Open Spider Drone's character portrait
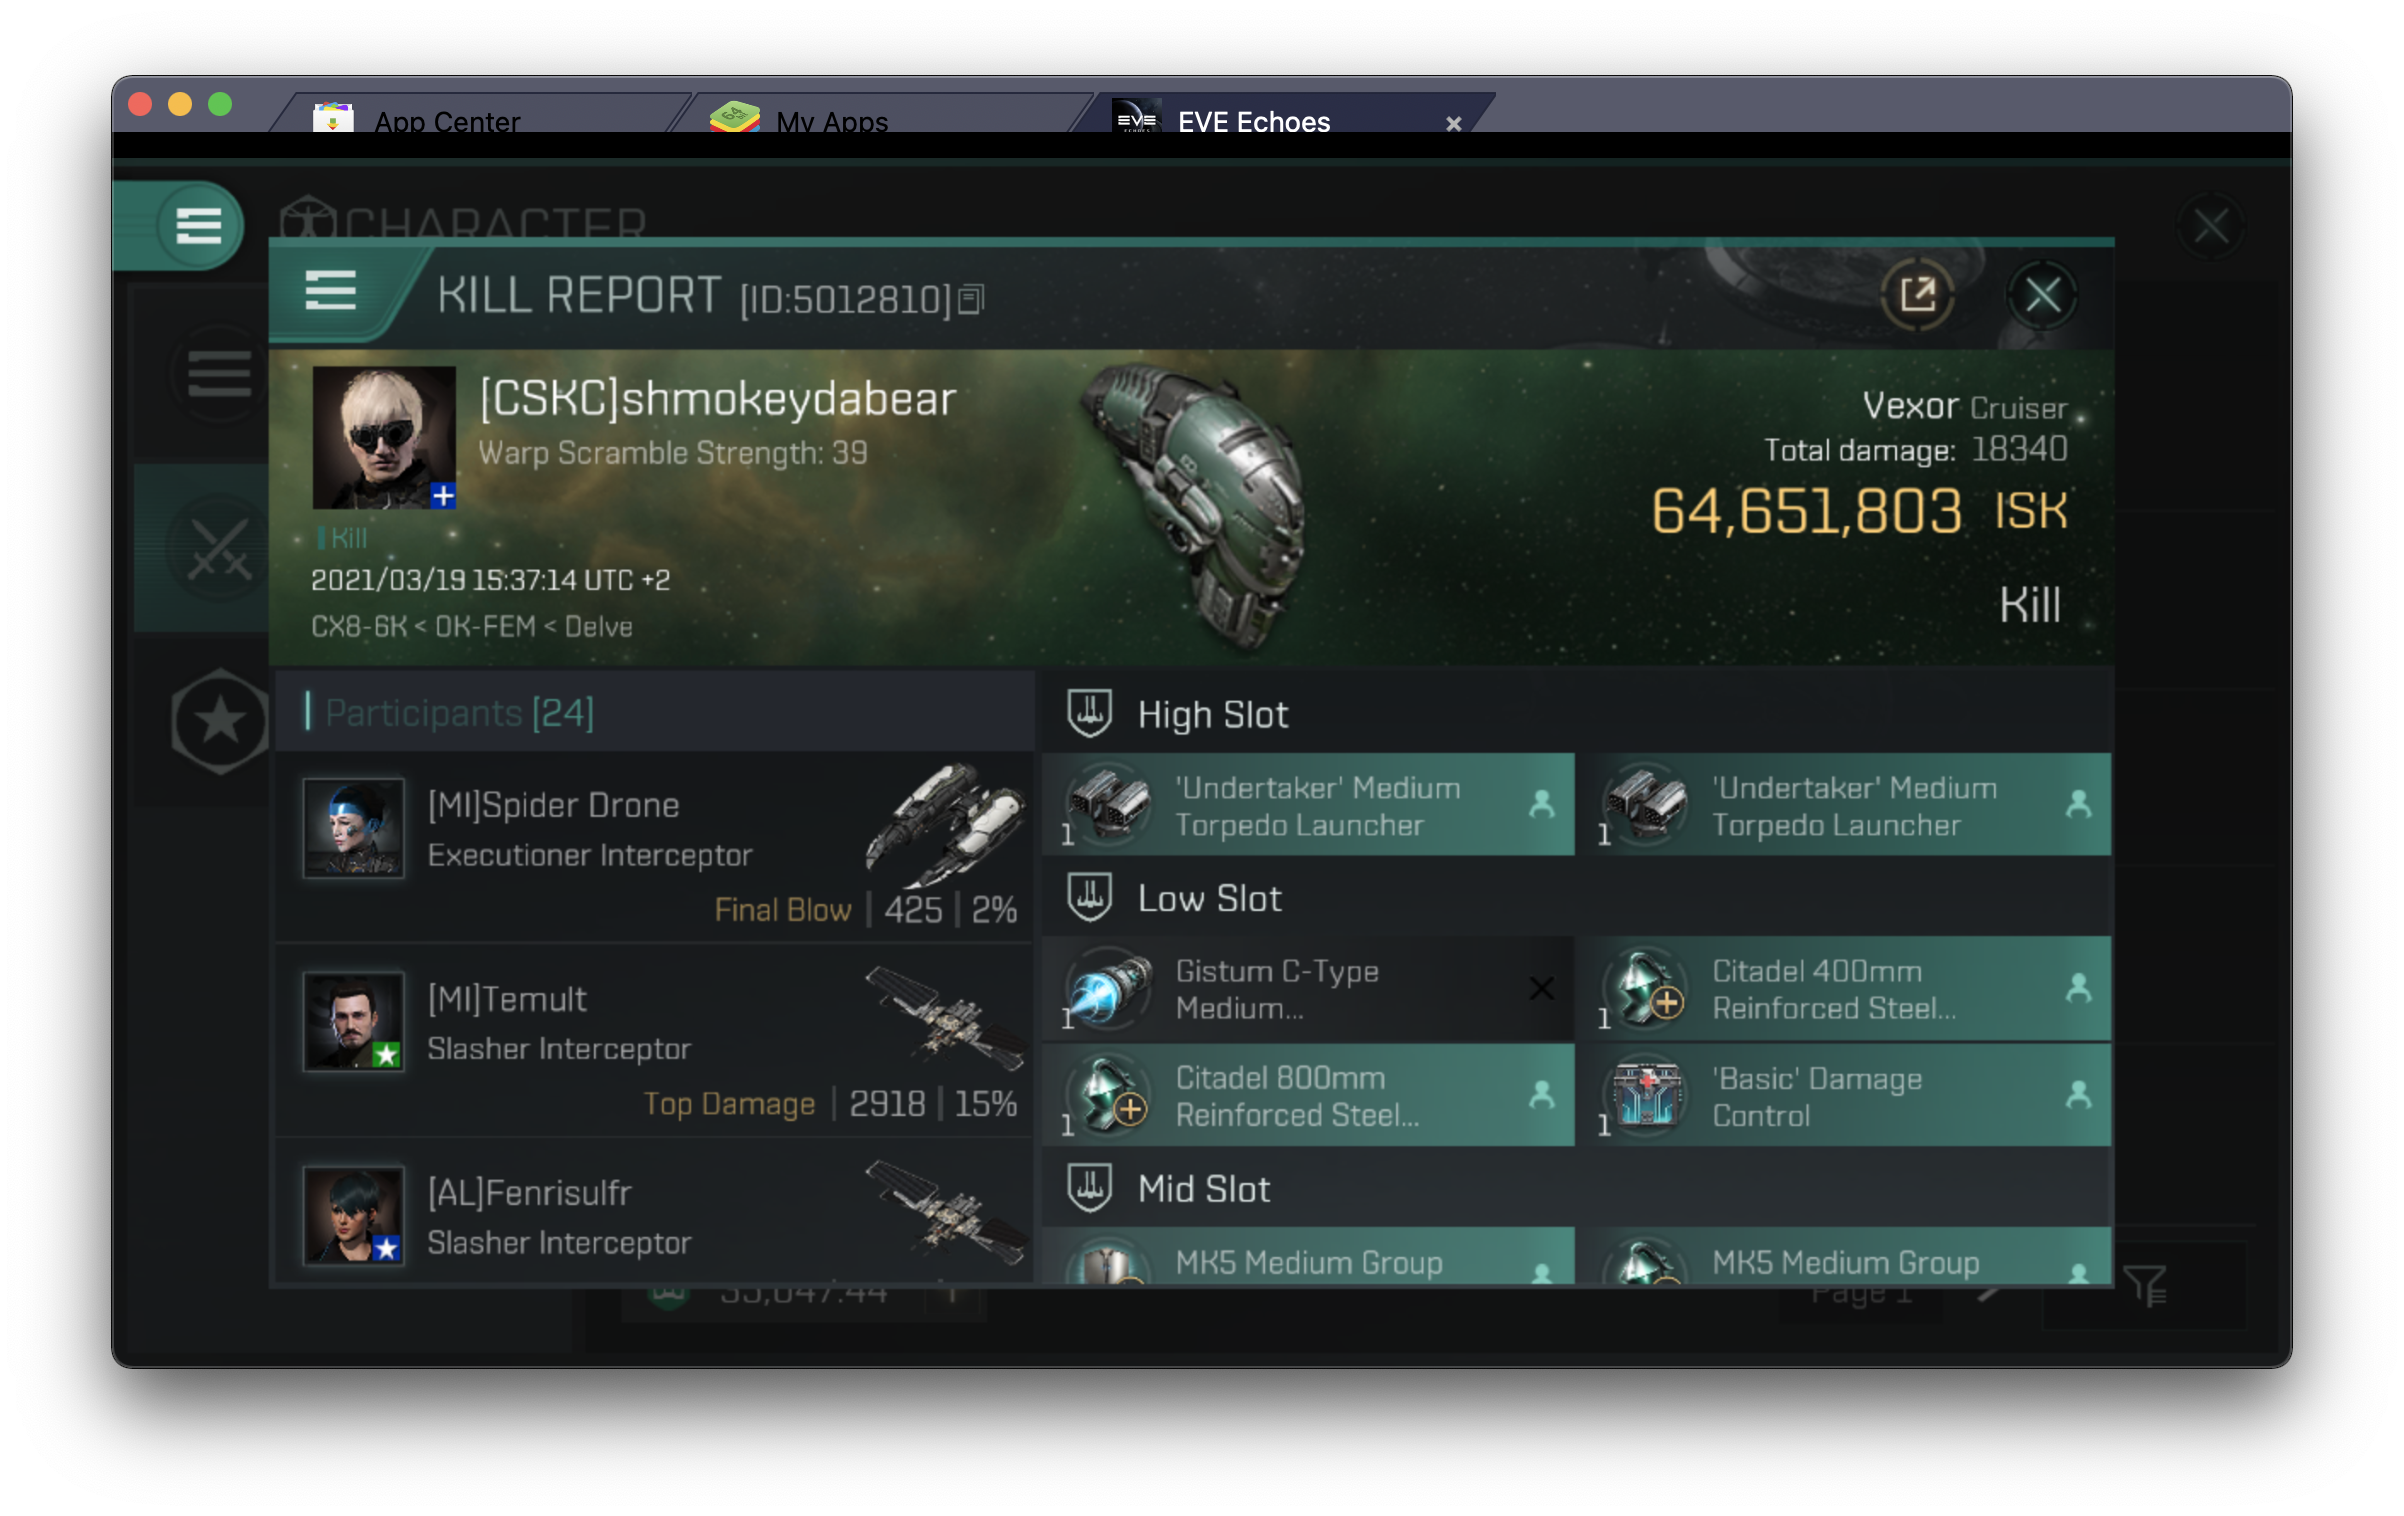Image resolution: width=2404 pixels, height=1516 pixels. 354,828
